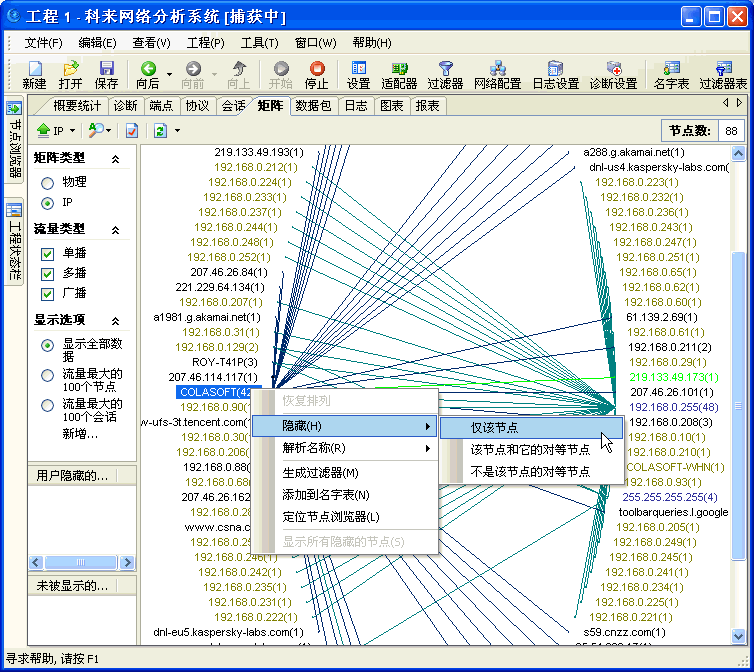Click the 保存 (Save) disk icon
The image size is (754, 672).
(106, 69)
